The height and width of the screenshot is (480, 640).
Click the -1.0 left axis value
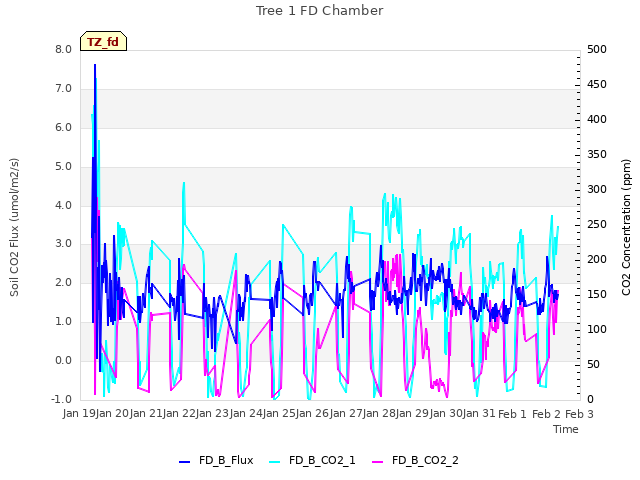click(x=62, y=399)
